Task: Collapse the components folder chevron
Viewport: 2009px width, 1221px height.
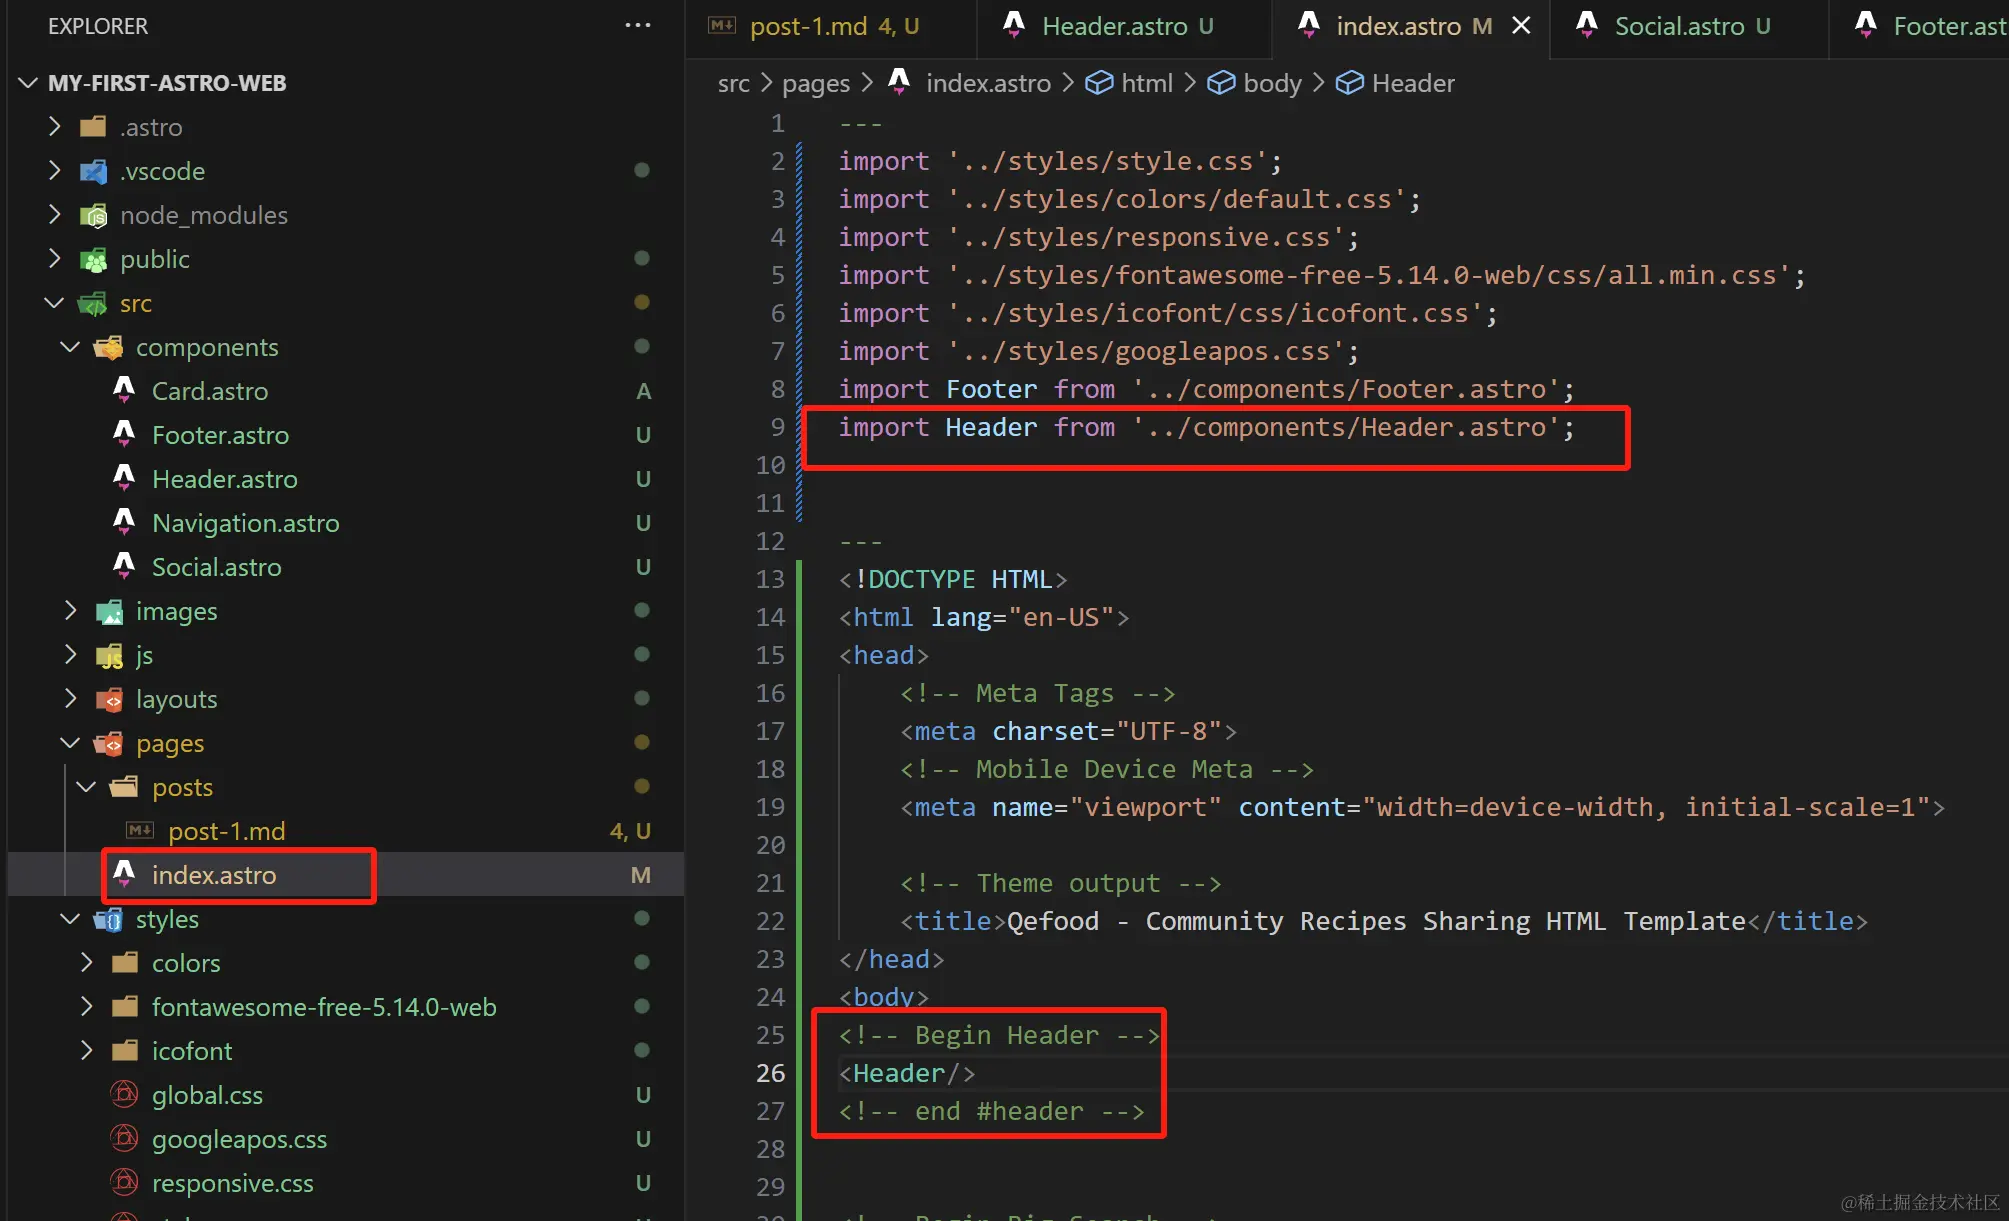Action: [70, 347]
